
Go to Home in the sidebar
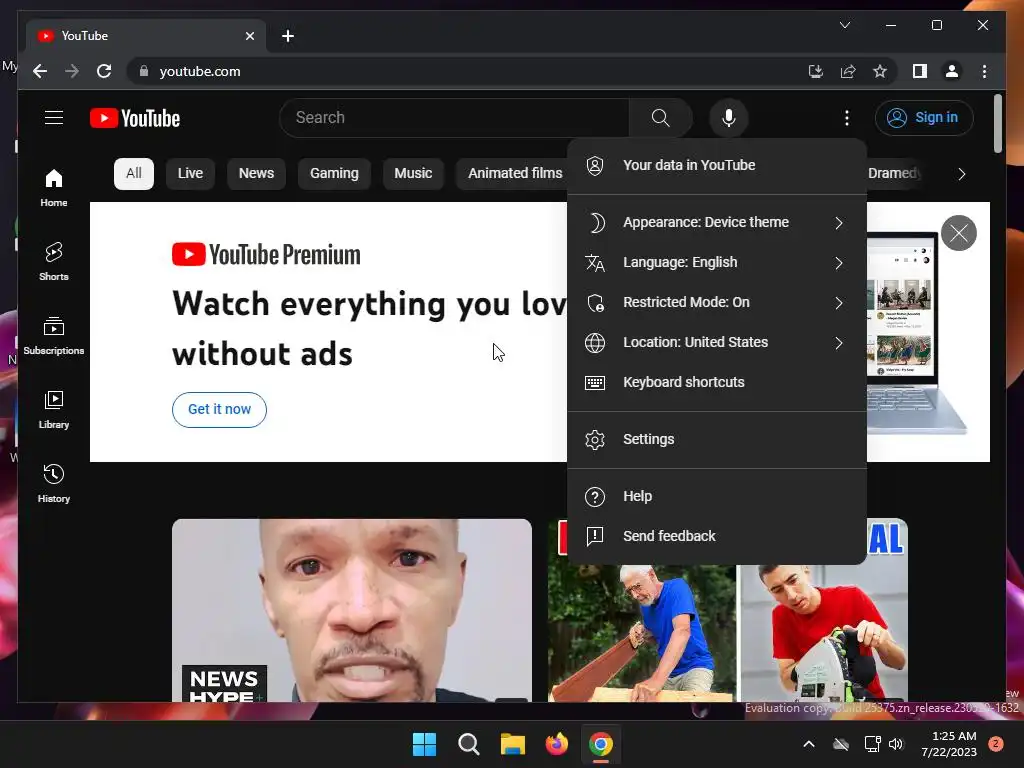click(x=54, y=188)
